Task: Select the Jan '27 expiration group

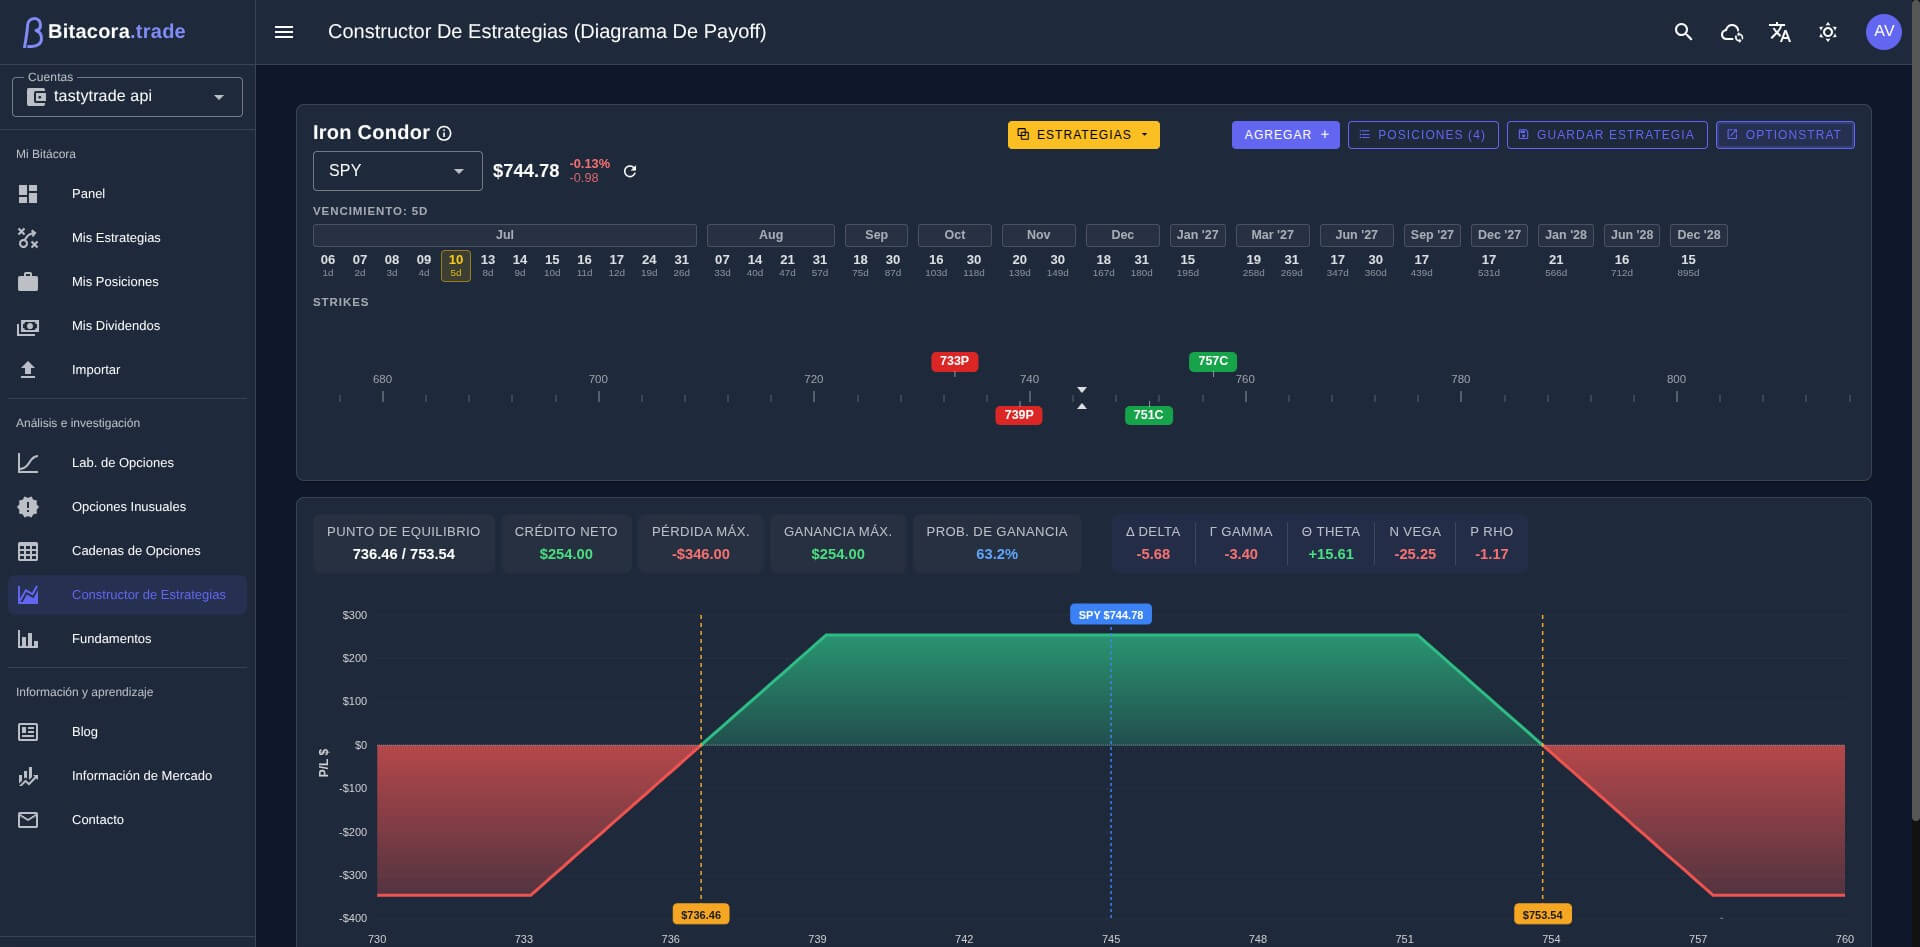Action: (x=1198, y=235)
